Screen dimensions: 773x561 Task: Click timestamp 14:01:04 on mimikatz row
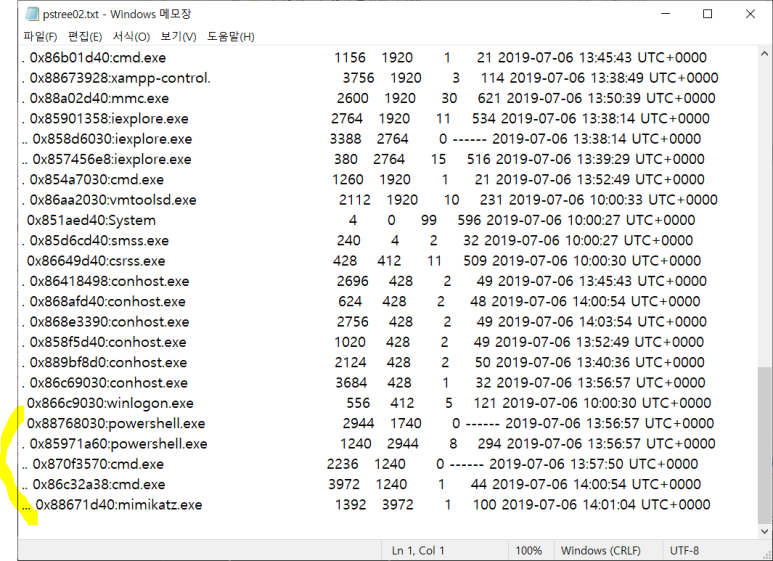tap(609, 504)
